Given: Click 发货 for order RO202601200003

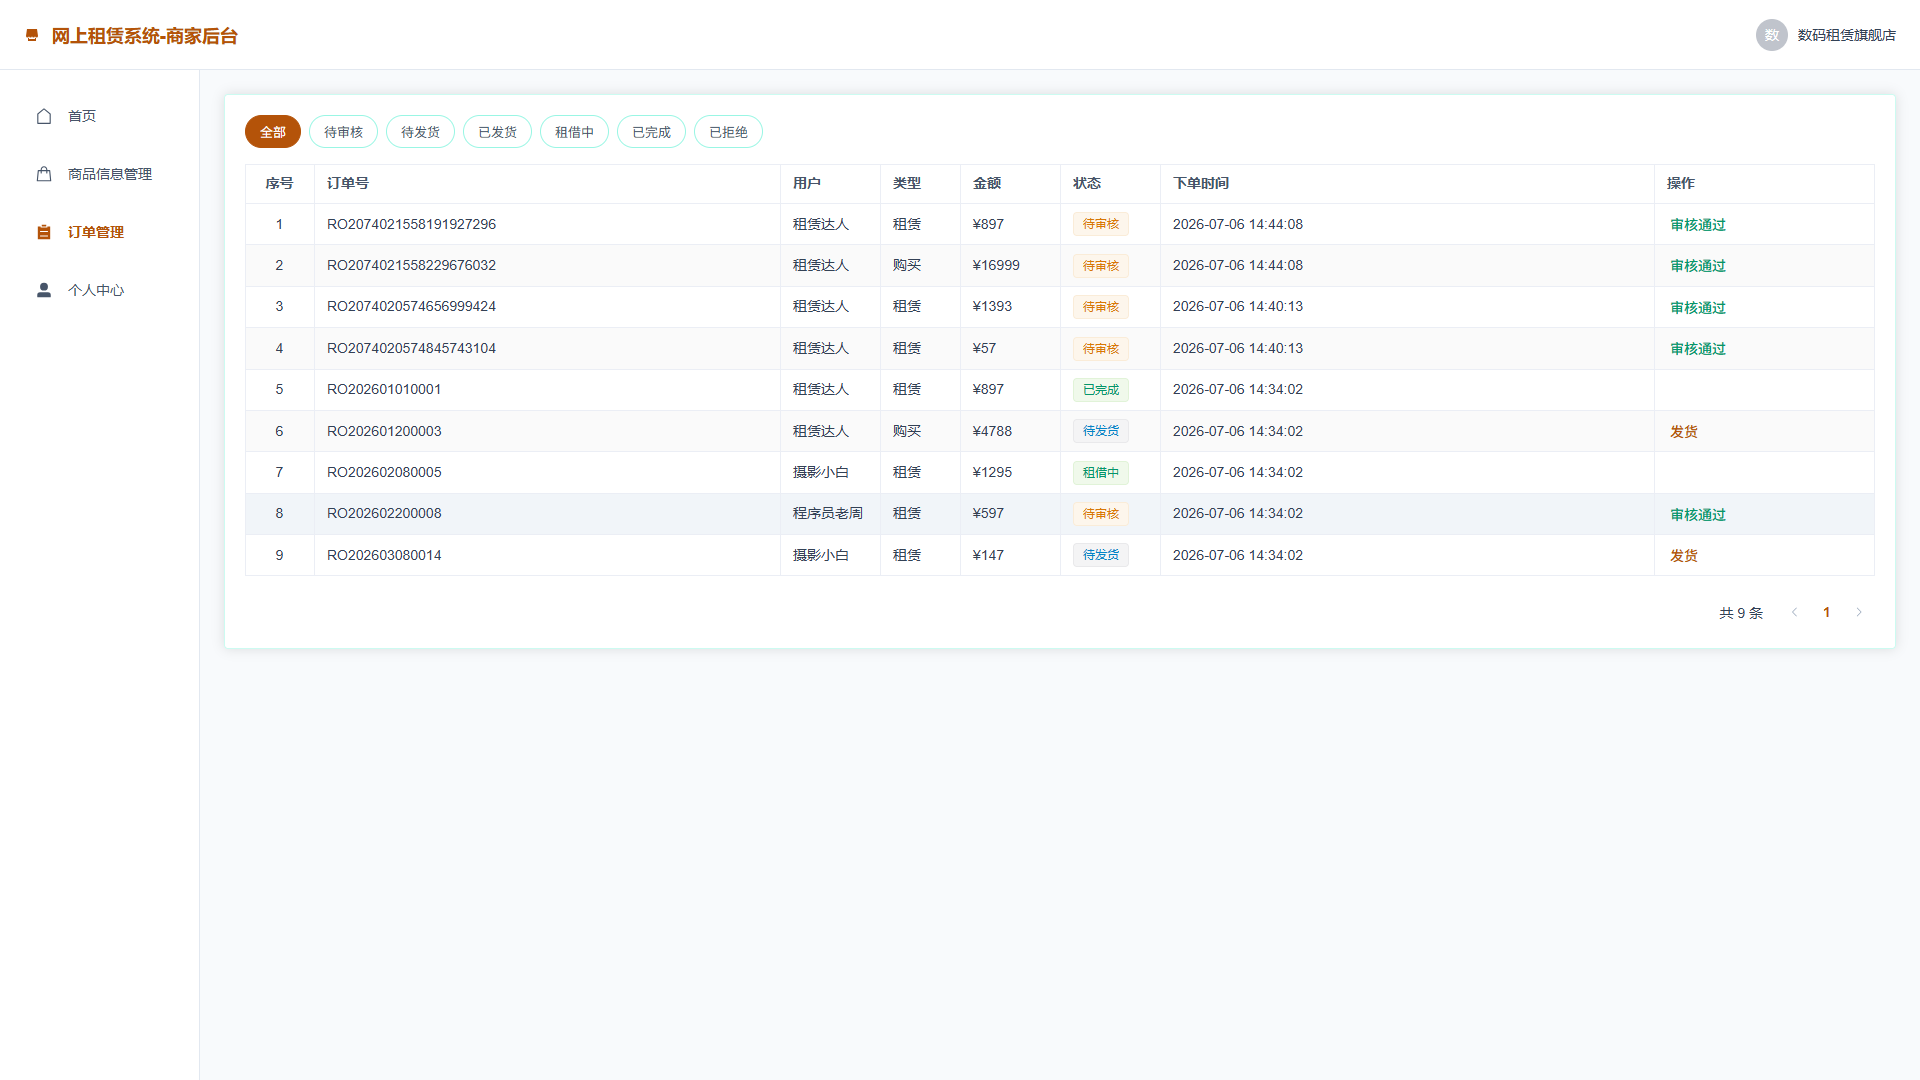Looking at the screenshot, I should tap(1684, 432).
